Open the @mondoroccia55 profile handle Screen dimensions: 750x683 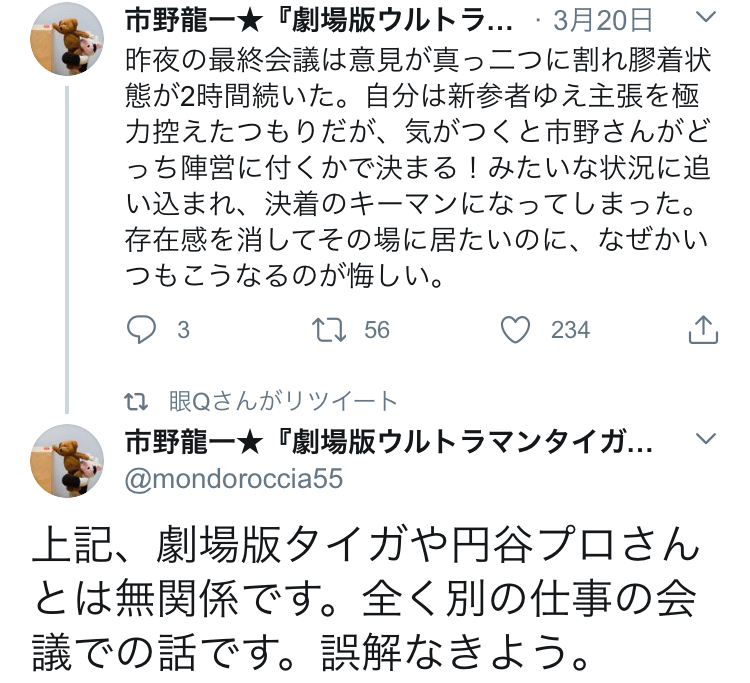(x=235, y=479)
